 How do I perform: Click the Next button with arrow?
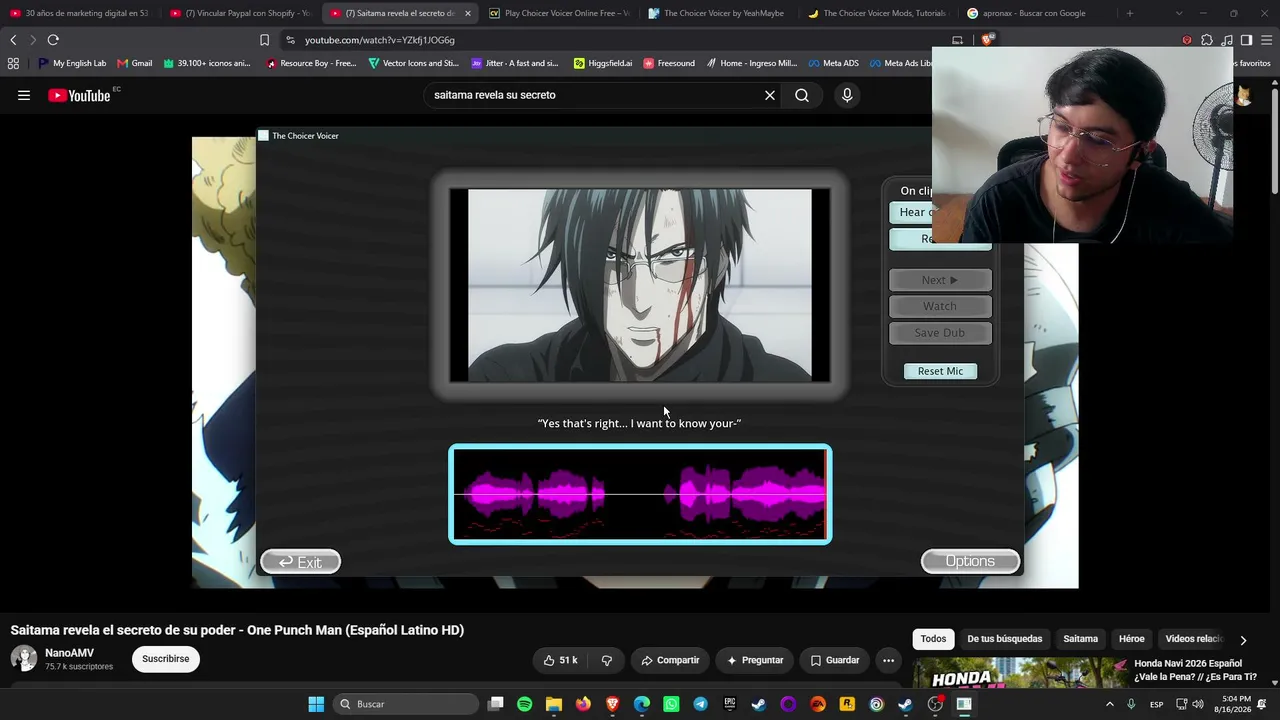940,280
